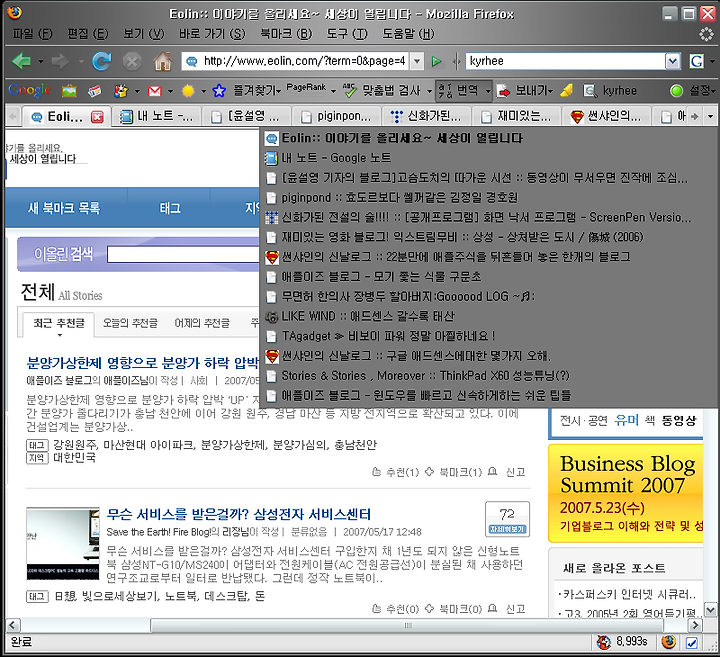Open the Gmail icon dropdown arrow
The image size is (720, 657).
[170, 91]
